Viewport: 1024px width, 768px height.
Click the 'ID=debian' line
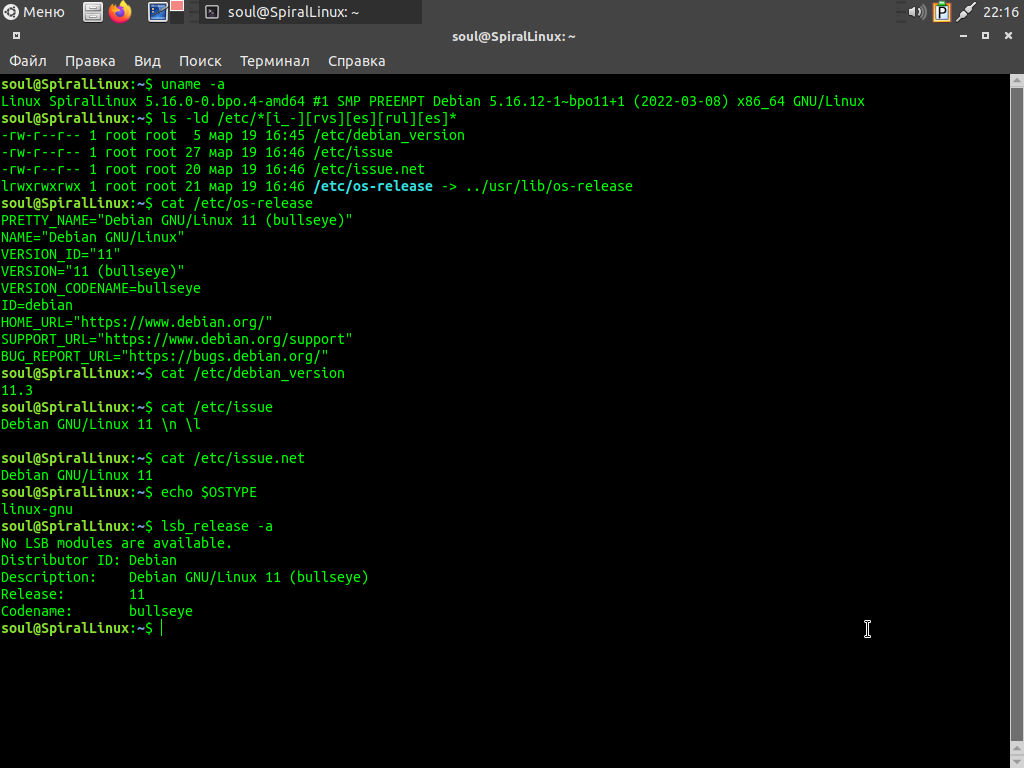(x=37, y=305)
